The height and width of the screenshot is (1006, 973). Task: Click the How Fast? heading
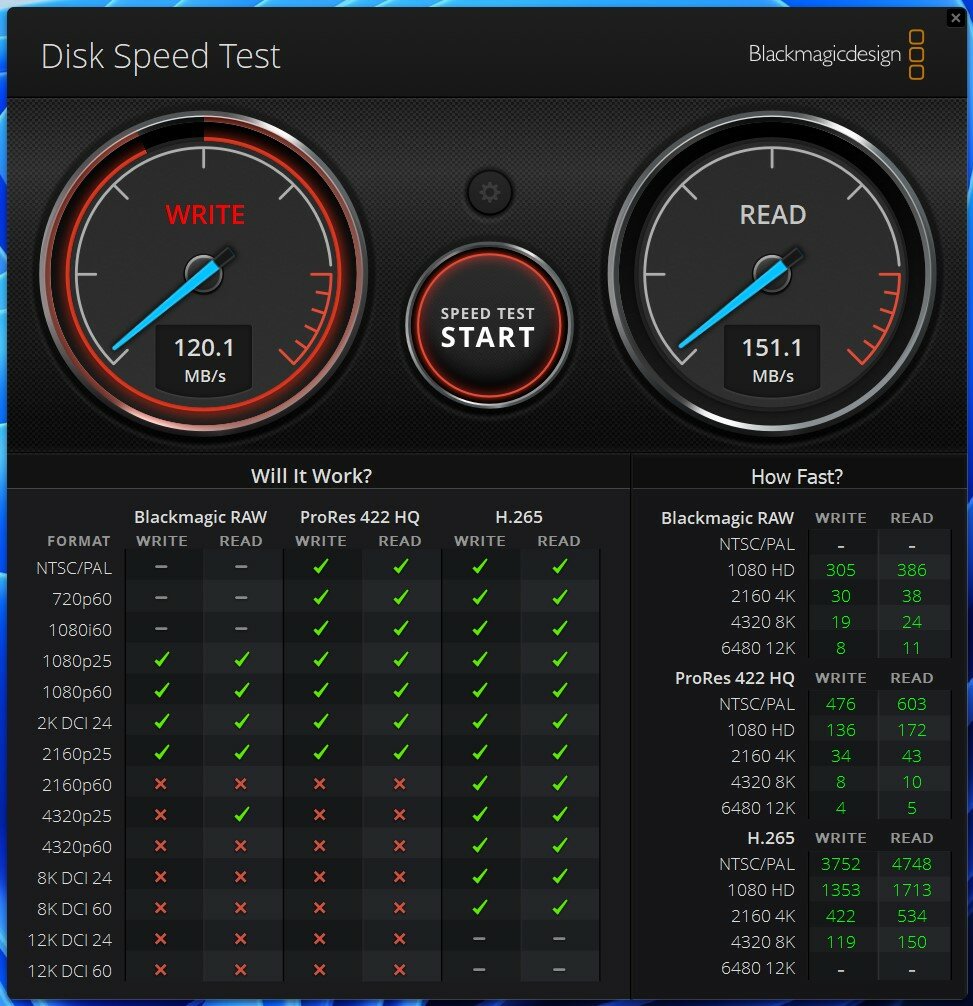point(797,477)
